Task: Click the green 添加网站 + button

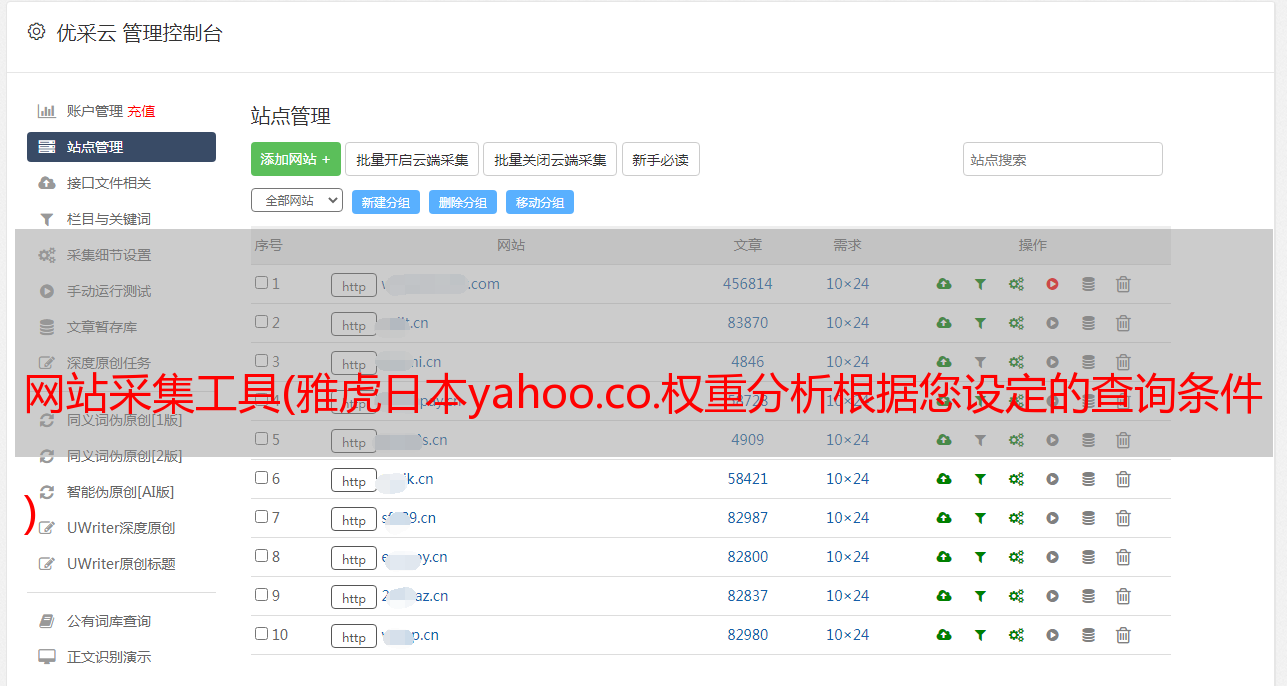Action: pos(296,159)
